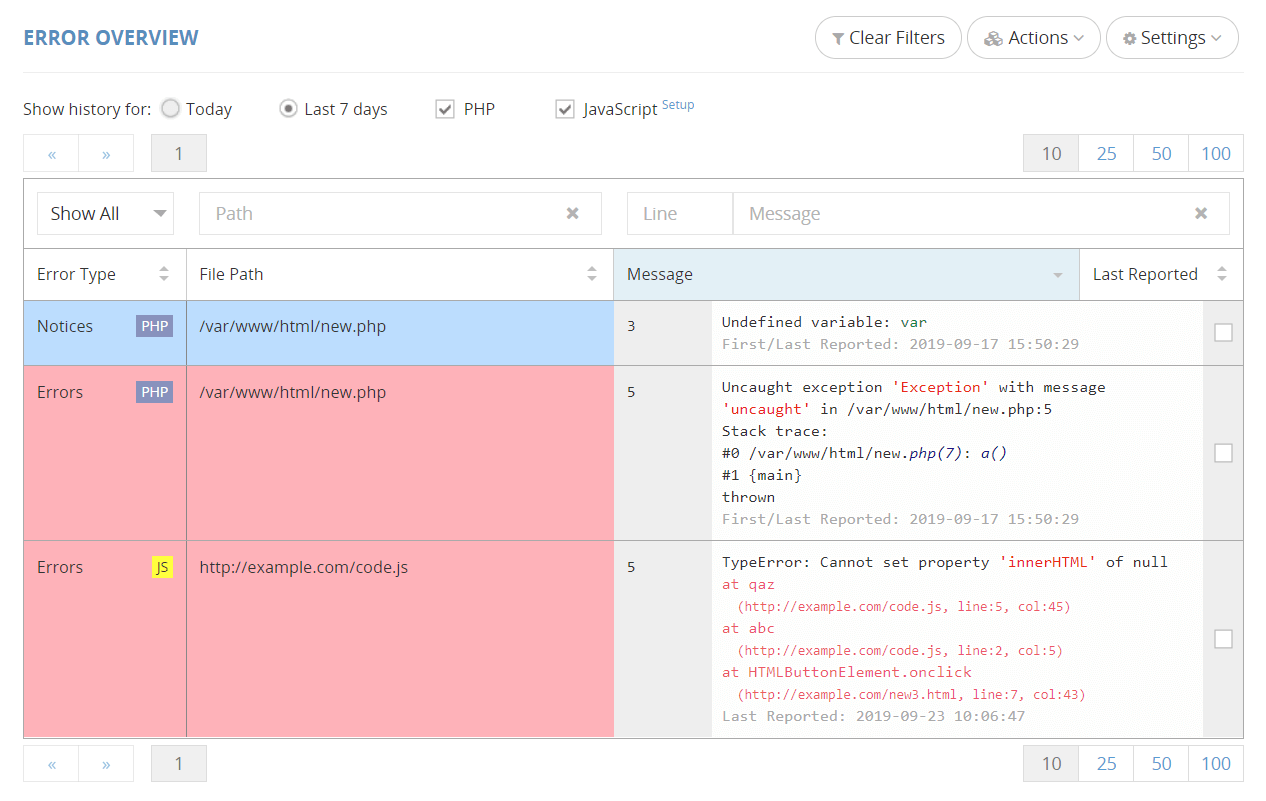1266x801 pixels.
Task: Click the sort arrows on File Path column
Action: pyautogui.click(x=591, y=274)
